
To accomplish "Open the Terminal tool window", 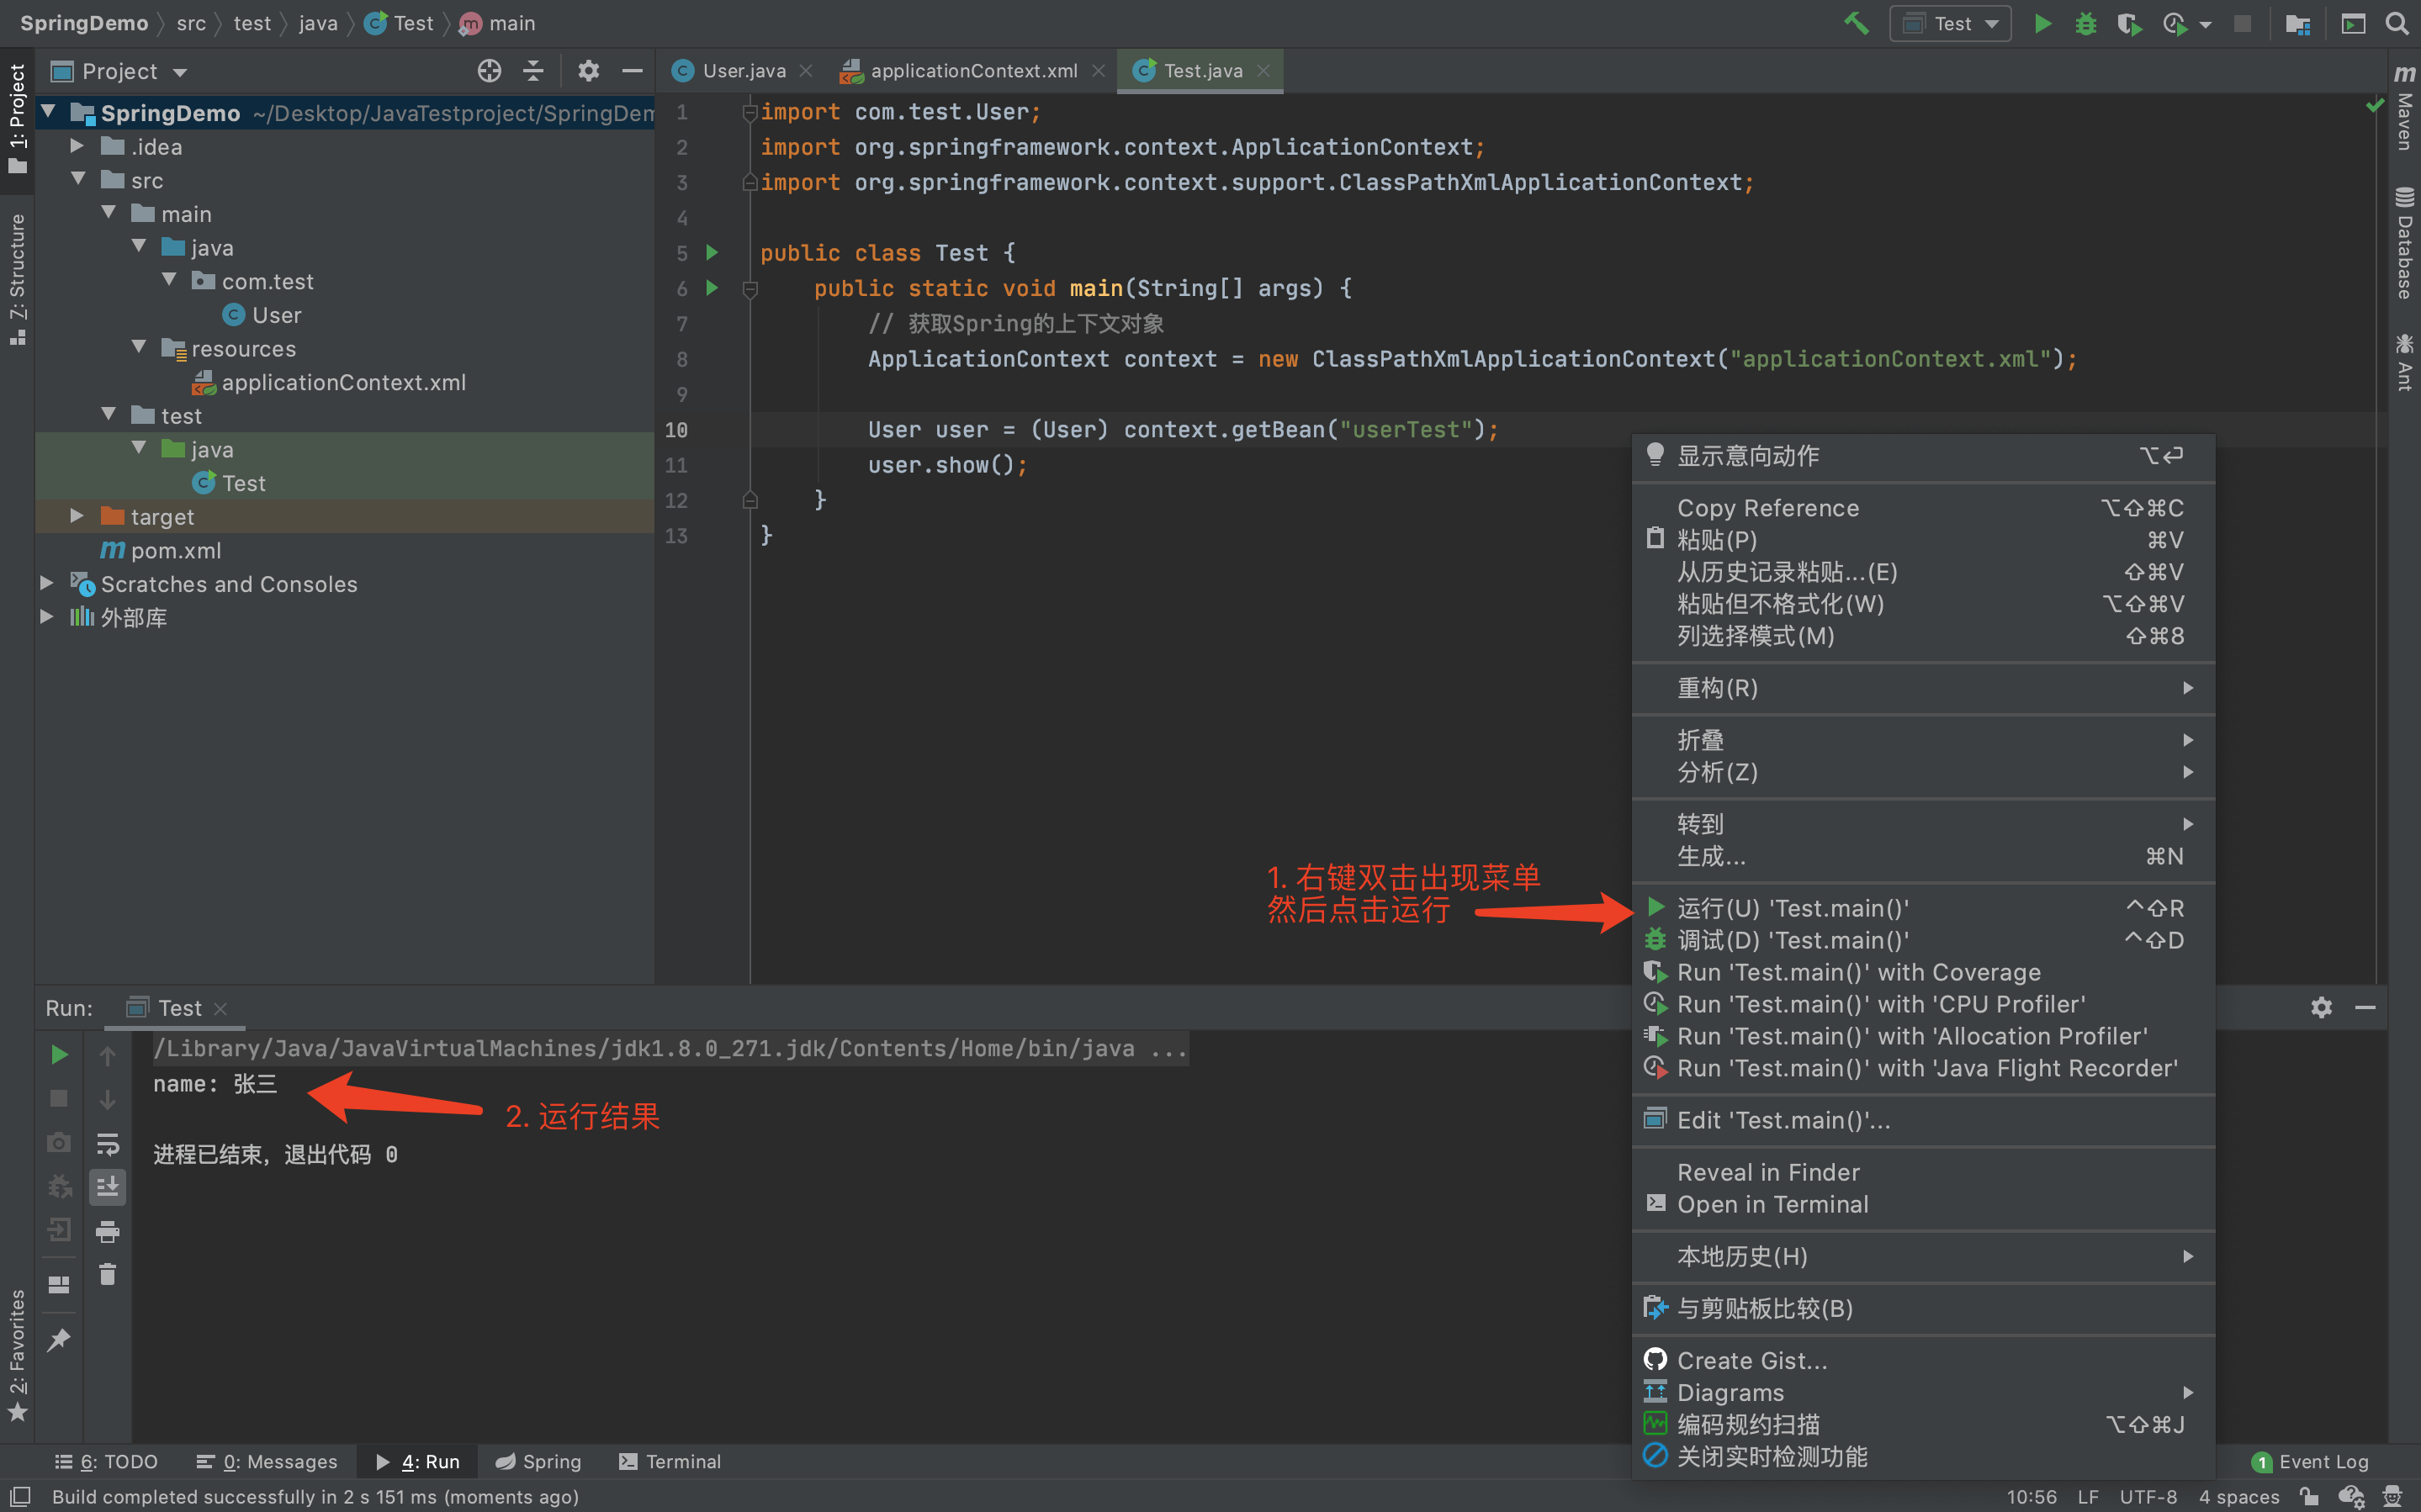I will [670, 1462].
